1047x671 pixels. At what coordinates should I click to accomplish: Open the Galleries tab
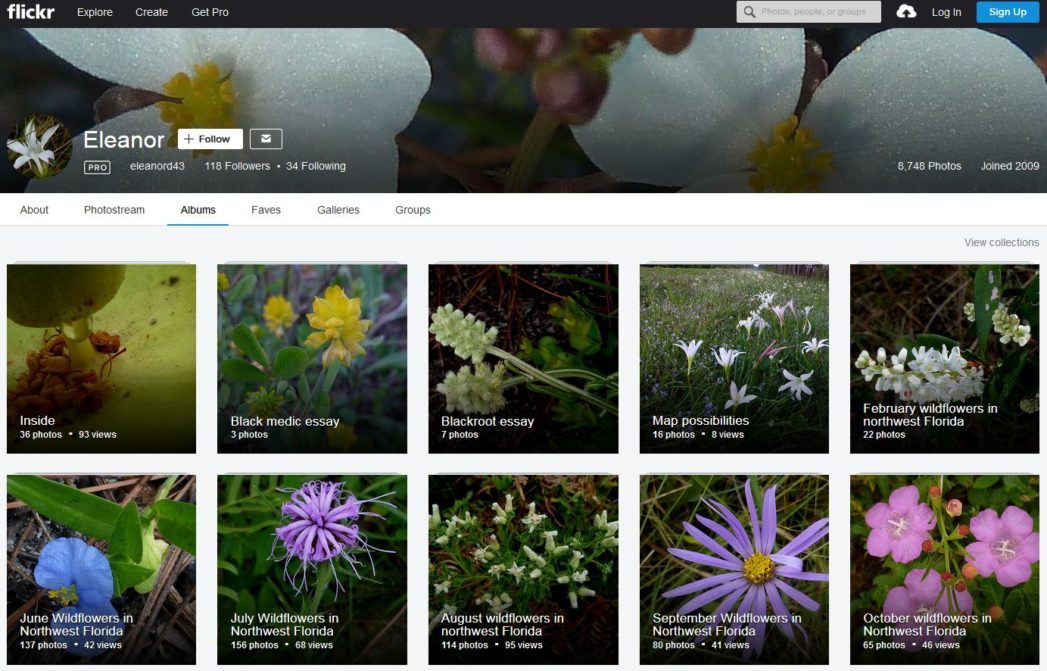tap(338, 210)
